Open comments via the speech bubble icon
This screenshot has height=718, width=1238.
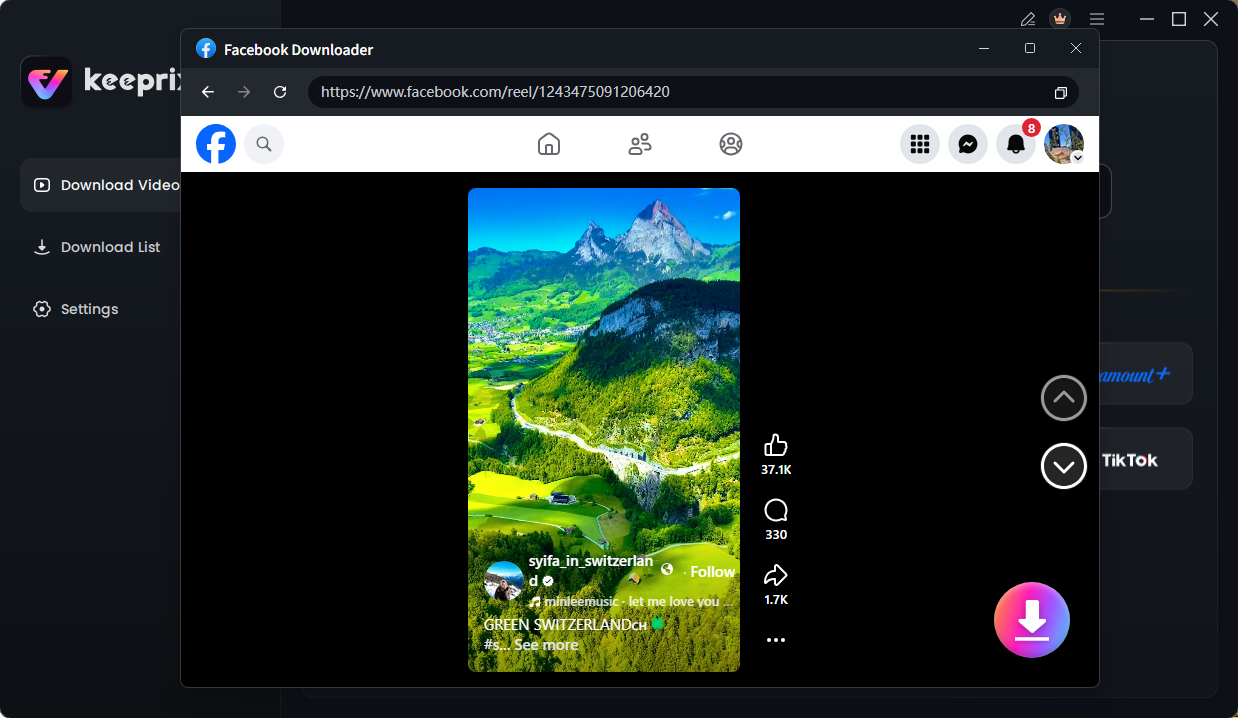[775, 510]
